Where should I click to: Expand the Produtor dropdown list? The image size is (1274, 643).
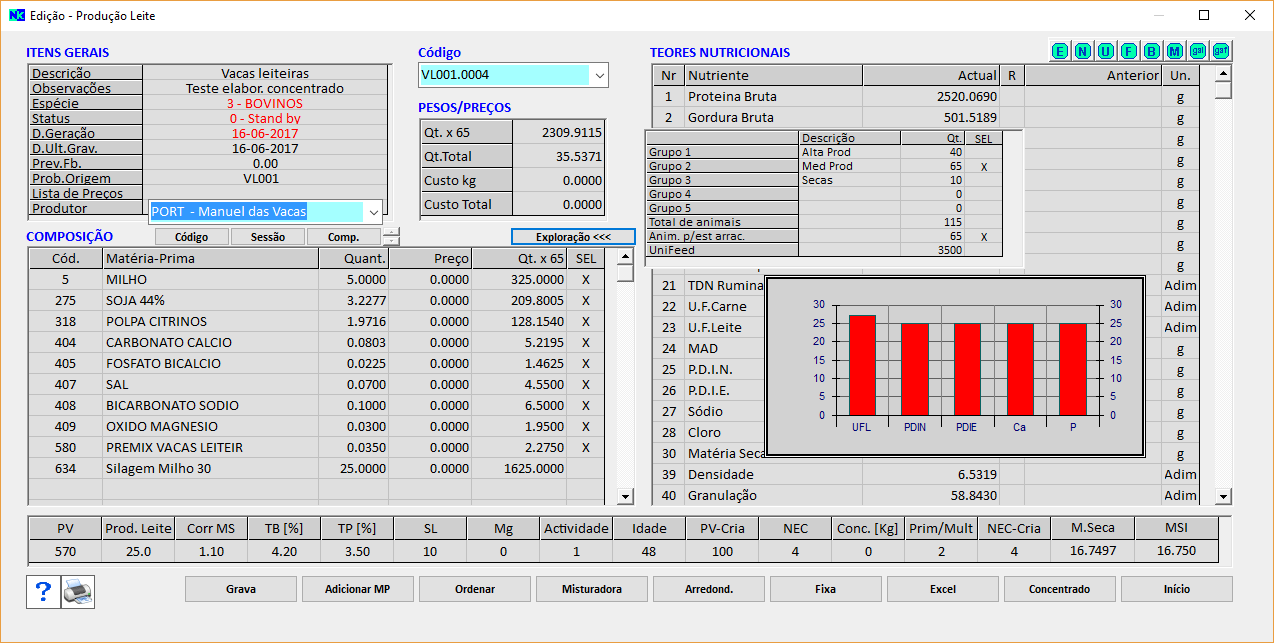(374, 211)
